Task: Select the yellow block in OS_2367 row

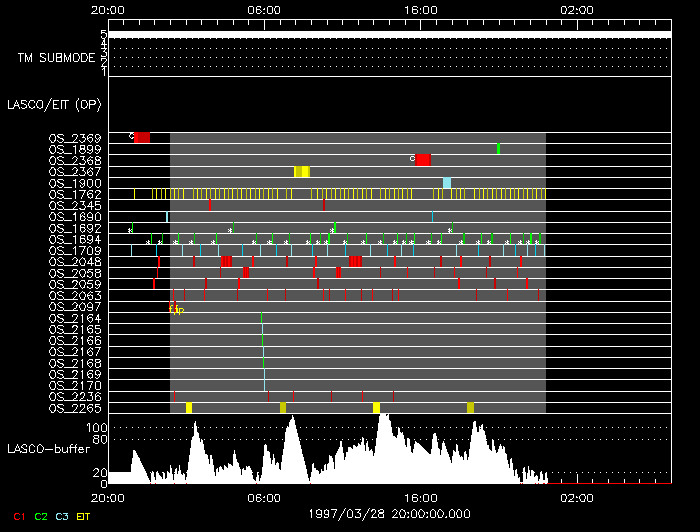Action: tap(302, 171)
